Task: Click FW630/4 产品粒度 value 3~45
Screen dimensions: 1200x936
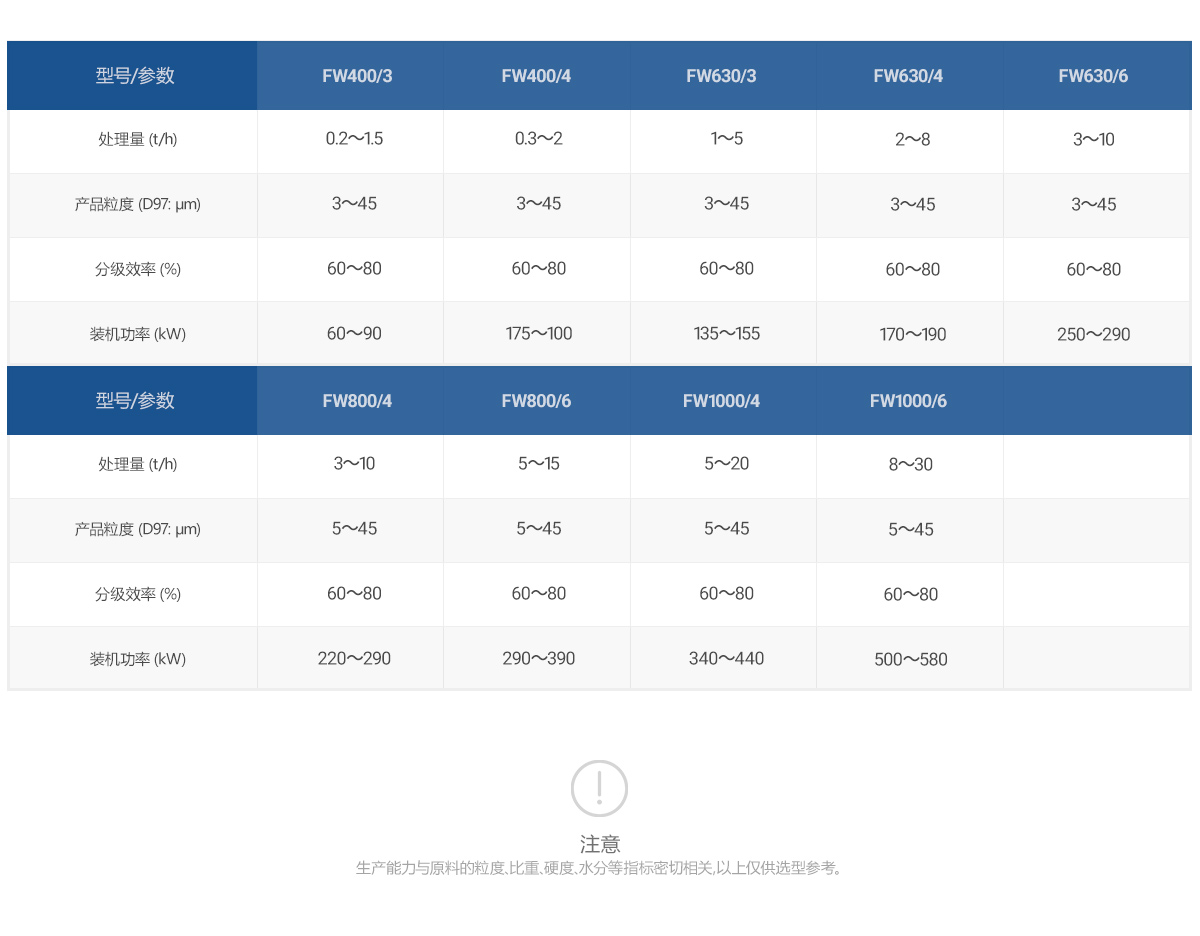Action: (x=912, y=205)
